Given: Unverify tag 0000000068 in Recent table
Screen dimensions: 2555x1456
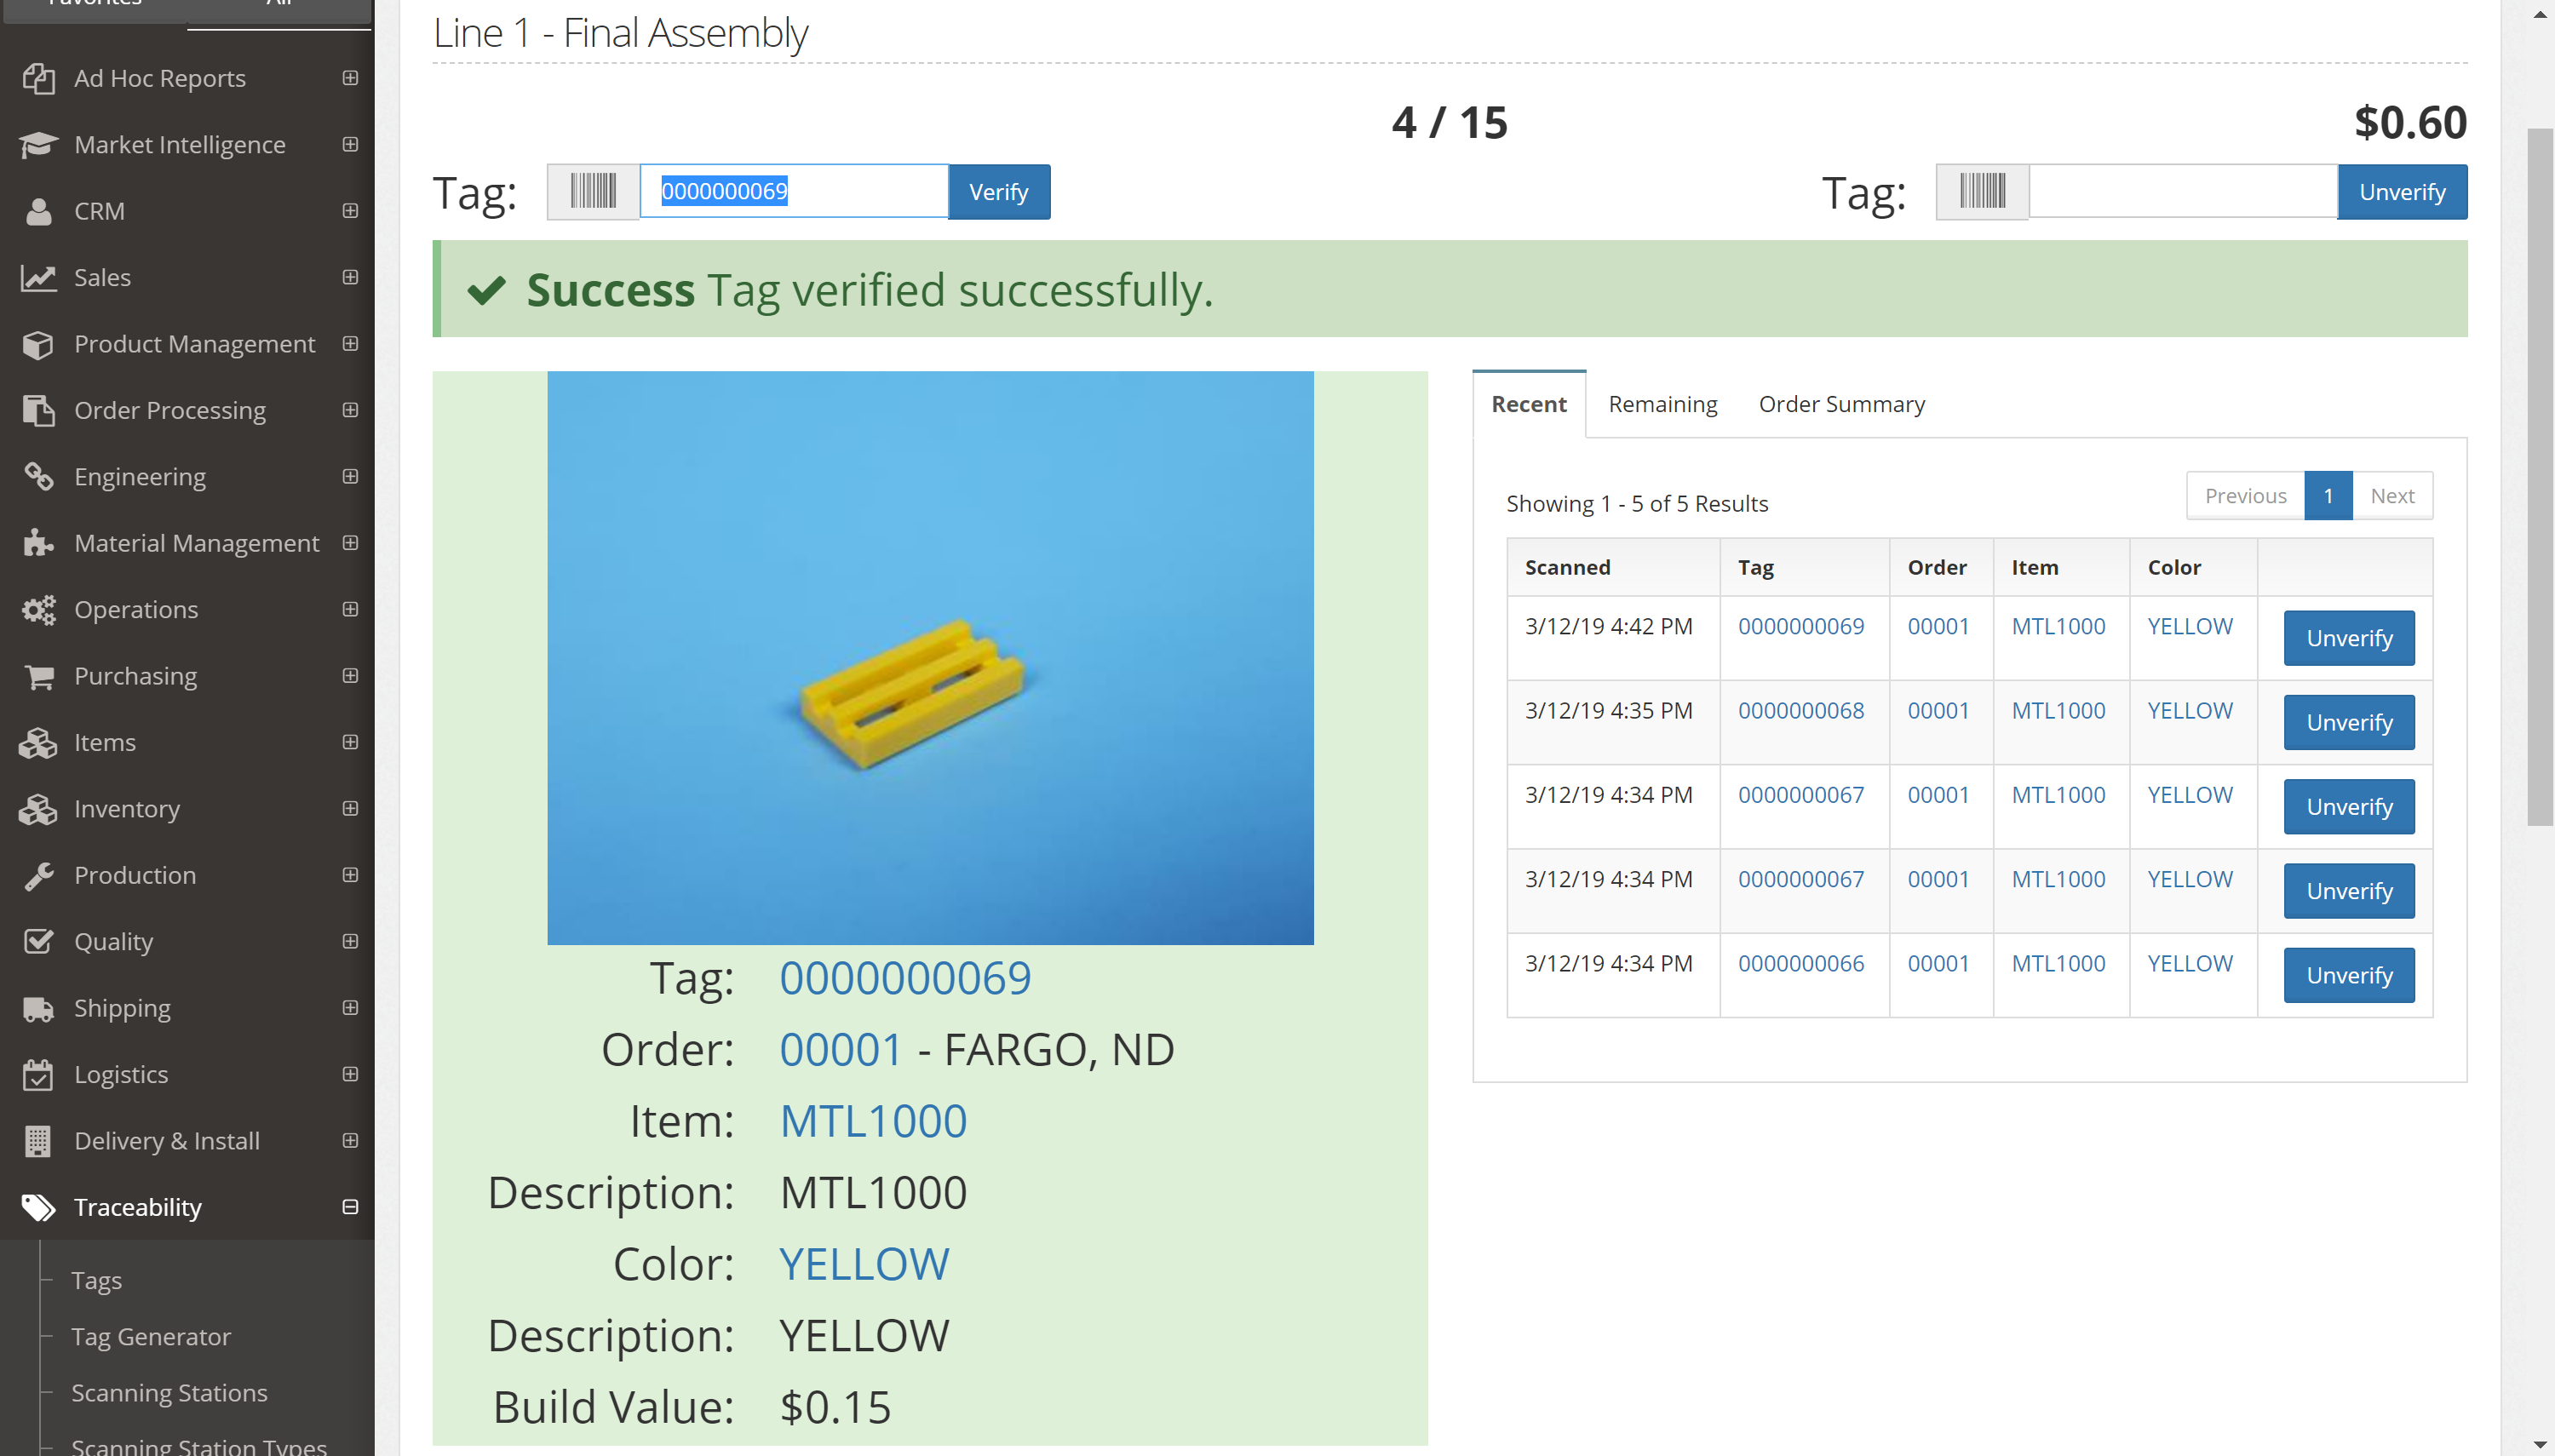Looking at the screenshot, I should click(x=2349, y=722).
